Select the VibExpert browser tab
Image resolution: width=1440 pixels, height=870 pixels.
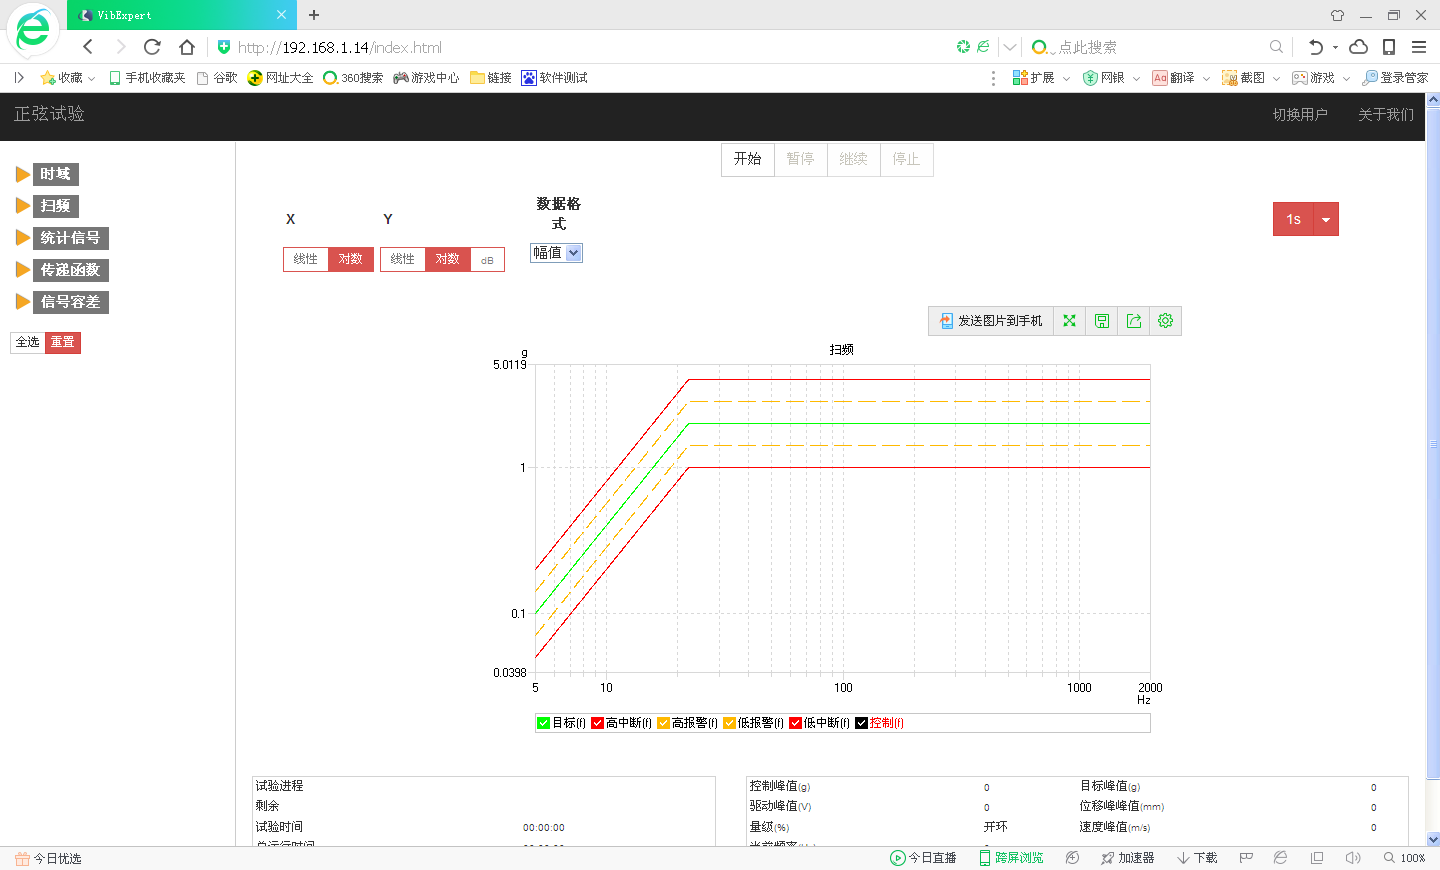[182, 15]
